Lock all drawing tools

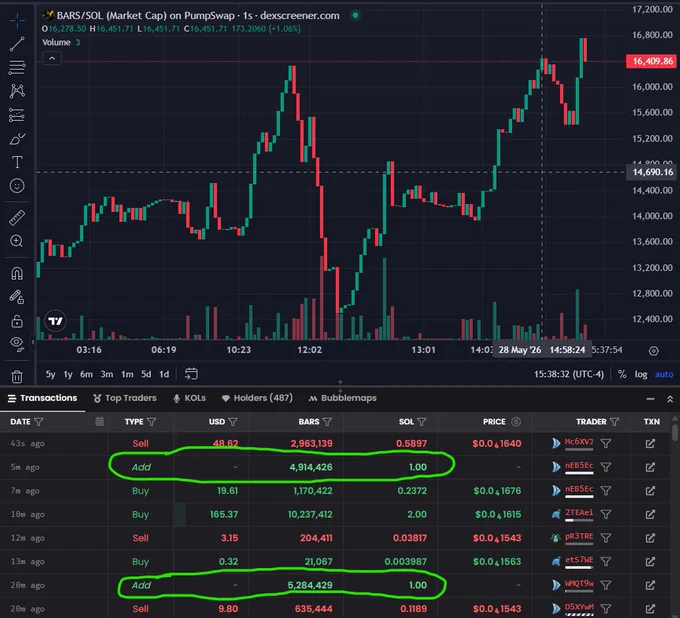point(17,321)
